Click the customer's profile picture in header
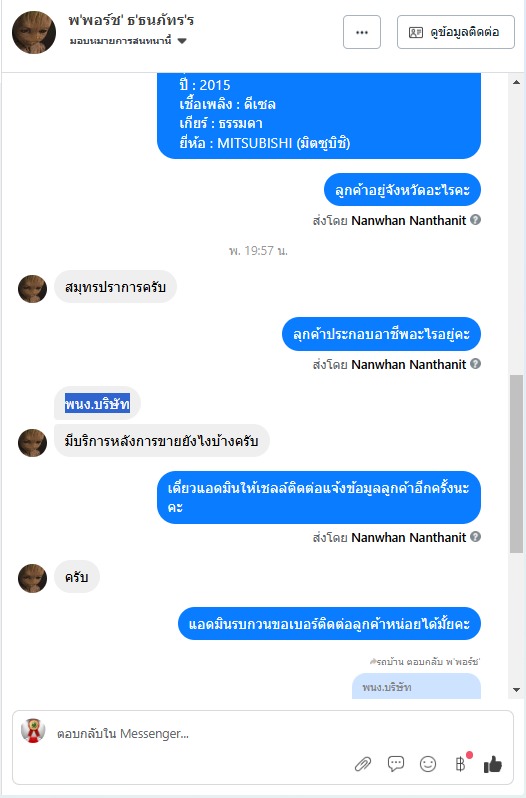Image resolution: width=526 pixels, height=798 pixels. (x=34, y=32)
